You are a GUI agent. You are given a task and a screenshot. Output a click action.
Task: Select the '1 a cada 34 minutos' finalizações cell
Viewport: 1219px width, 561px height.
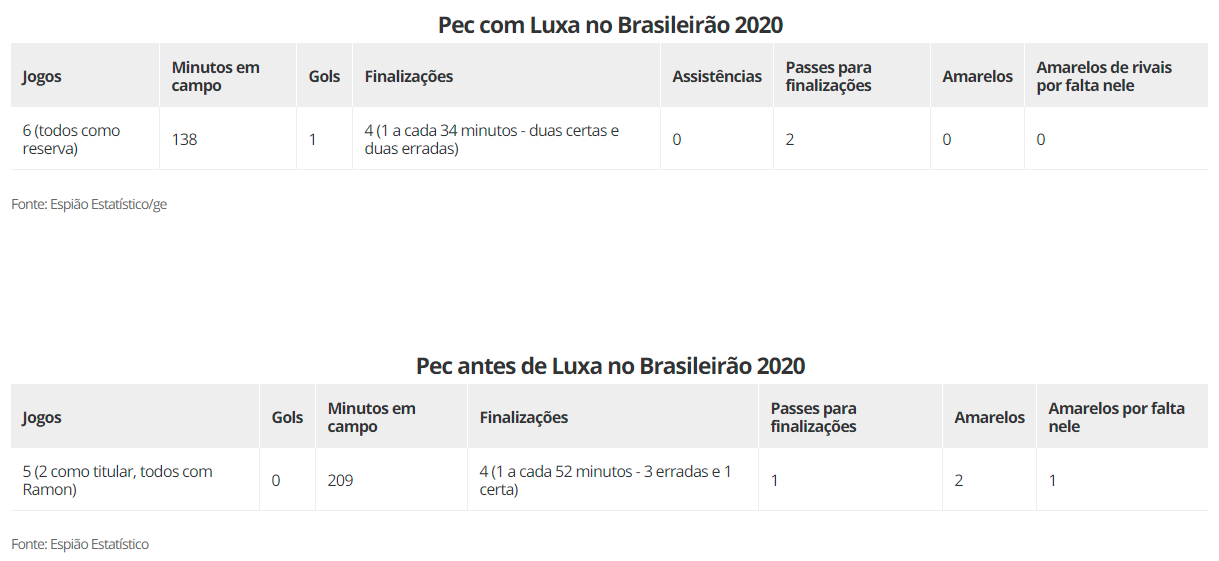(492, 140)
